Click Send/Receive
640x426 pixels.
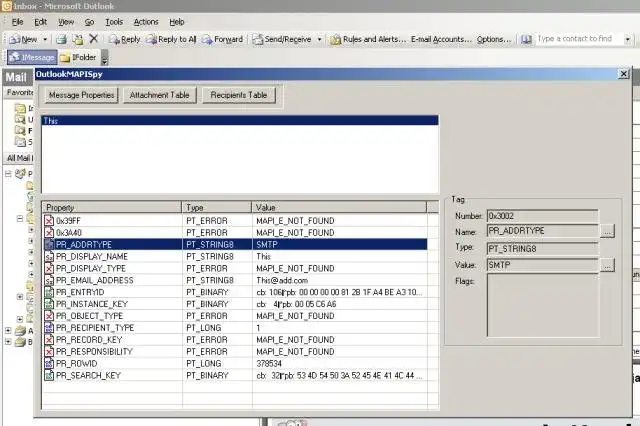tap(282, 39)
